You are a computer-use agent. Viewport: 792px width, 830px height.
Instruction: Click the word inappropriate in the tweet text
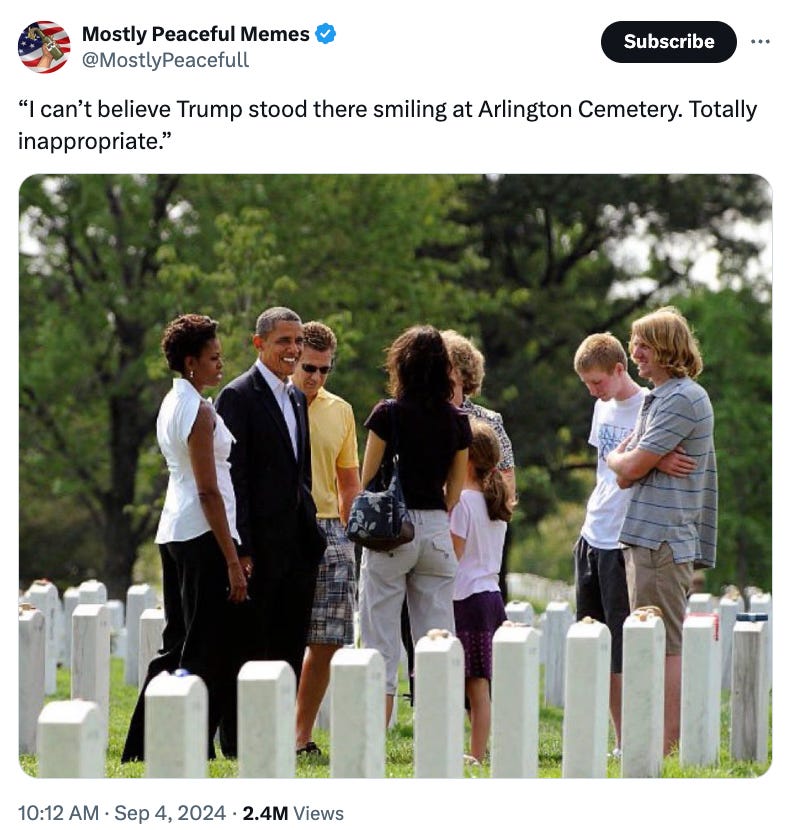(91, 142)
